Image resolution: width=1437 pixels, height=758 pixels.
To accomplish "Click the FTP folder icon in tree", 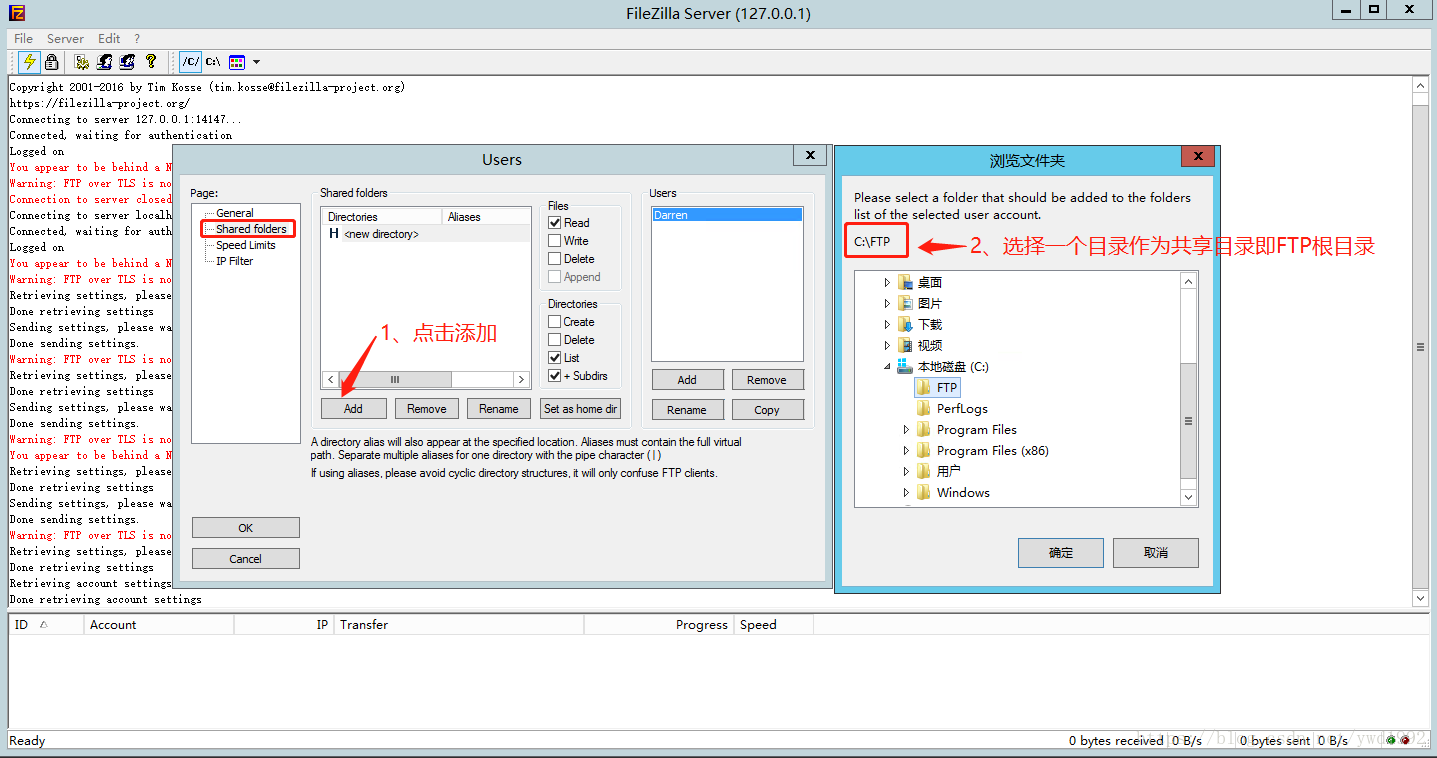I will click(924, 387).
